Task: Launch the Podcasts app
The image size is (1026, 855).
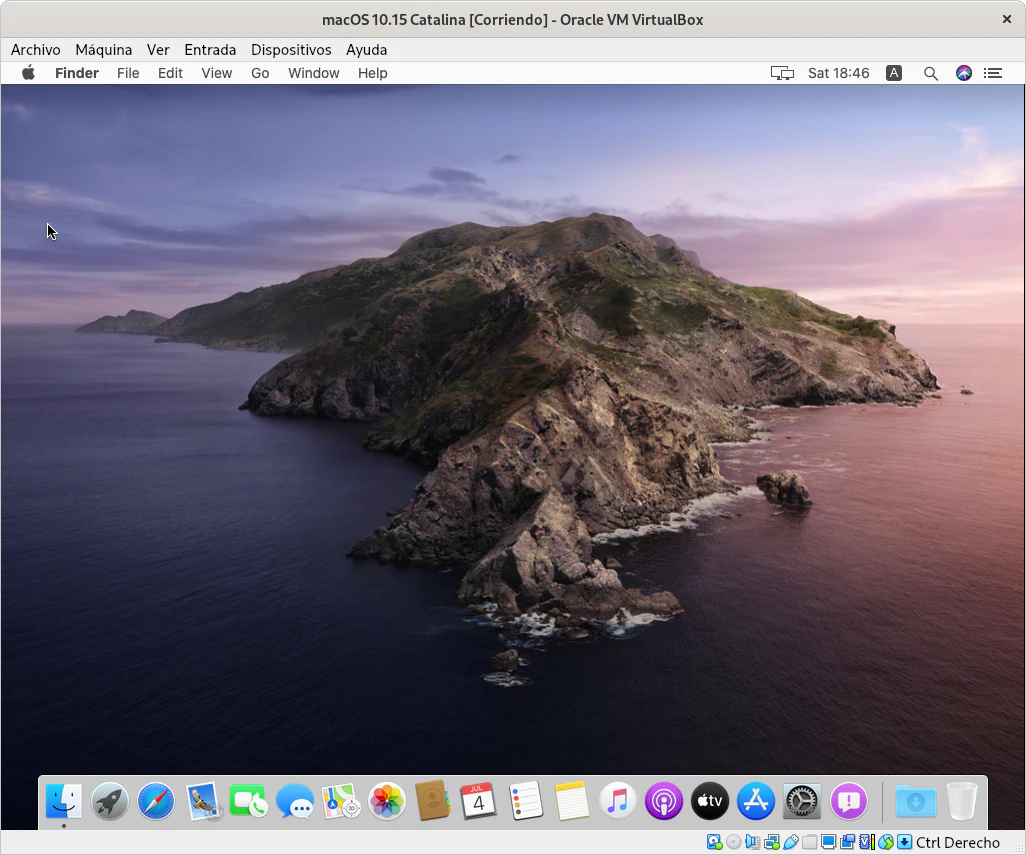Action: click(x=664, y=801)
